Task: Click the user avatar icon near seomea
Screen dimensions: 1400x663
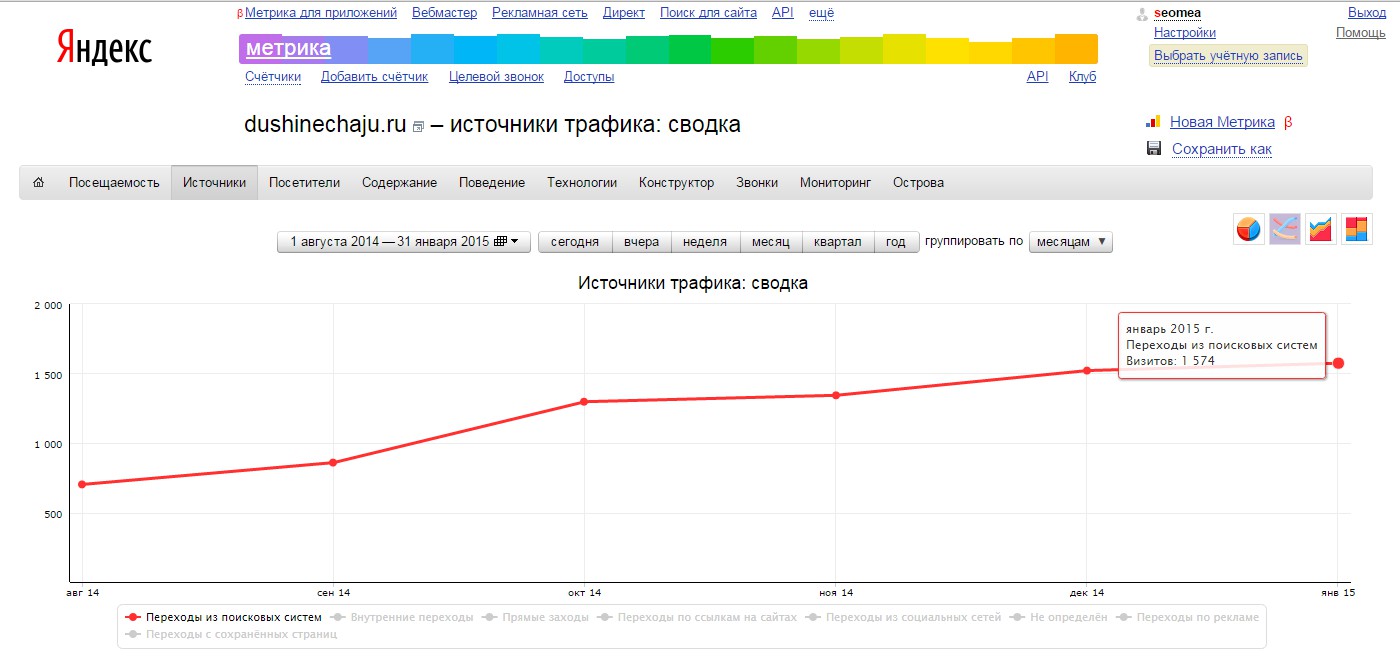Action: pos(1142,14)
